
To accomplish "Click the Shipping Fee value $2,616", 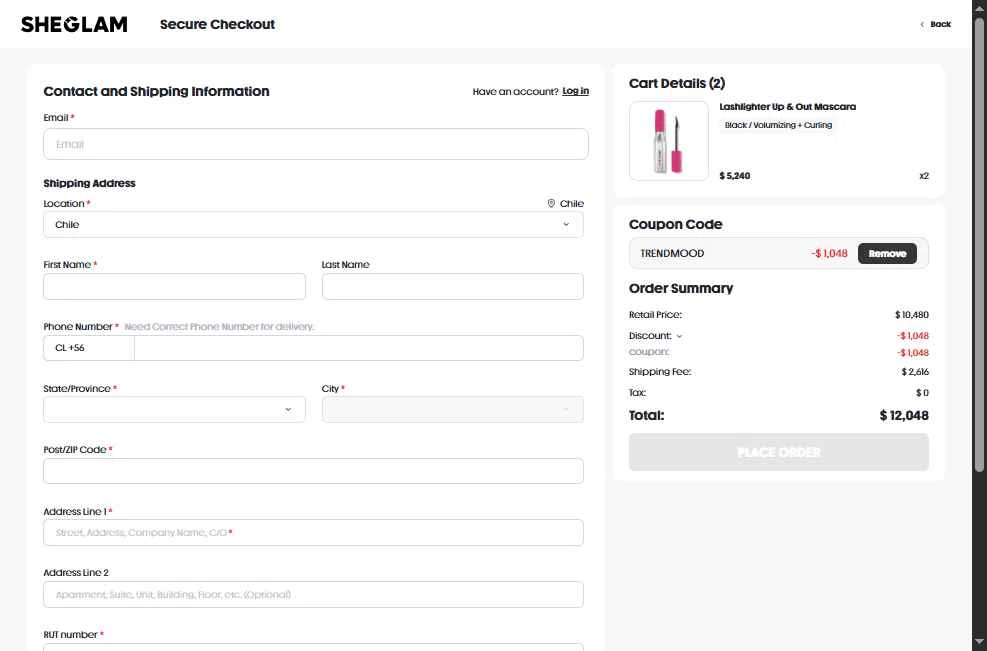I will coord(915,372).
